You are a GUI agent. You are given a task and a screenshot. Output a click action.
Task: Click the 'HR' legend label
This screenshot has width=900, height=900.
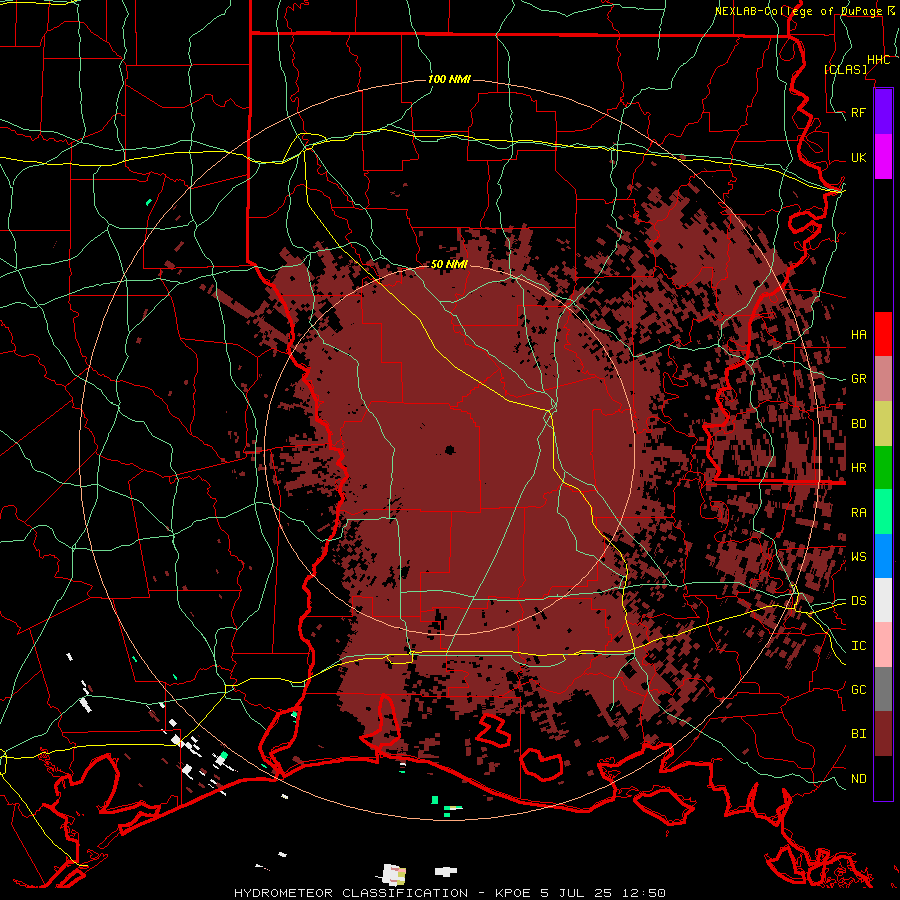click(x=858, y=468)
